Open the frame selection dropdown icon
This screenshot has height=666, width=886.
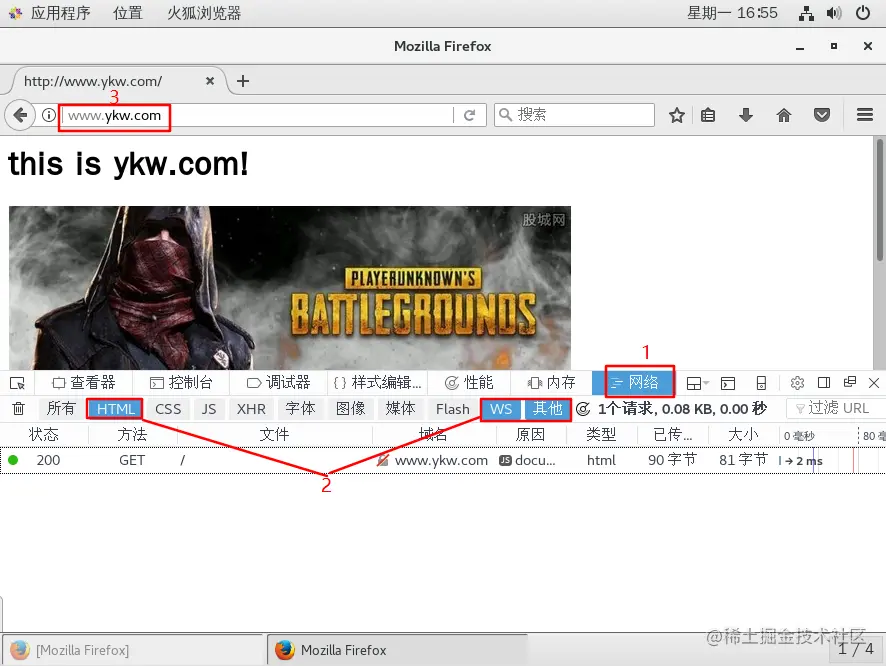tap(697, 384)
